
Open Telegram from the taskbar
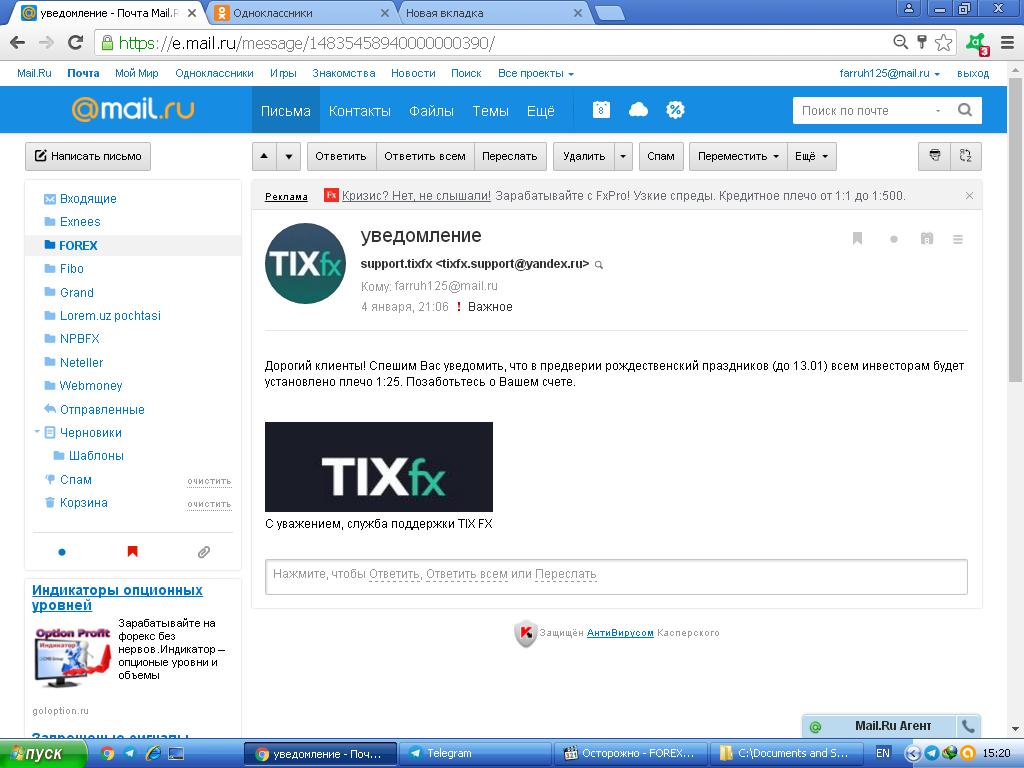coord(475,754)
